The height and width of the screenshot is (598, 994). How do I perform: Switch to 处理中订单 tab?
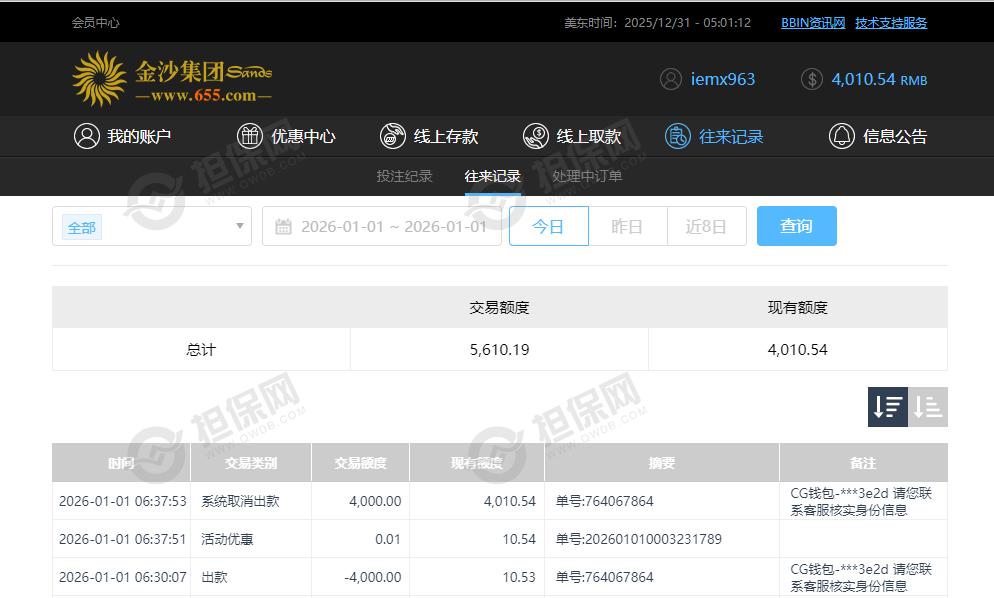coord(587,176)
